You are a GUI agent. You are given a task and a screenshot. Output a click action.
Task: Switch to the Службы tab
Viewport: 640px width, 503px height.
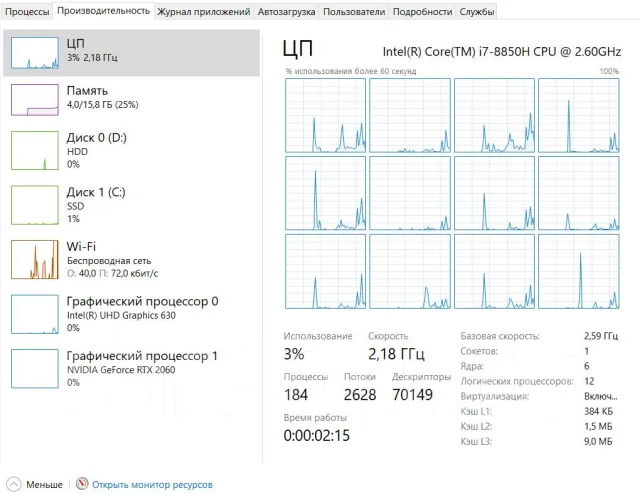tap(477, 12)
